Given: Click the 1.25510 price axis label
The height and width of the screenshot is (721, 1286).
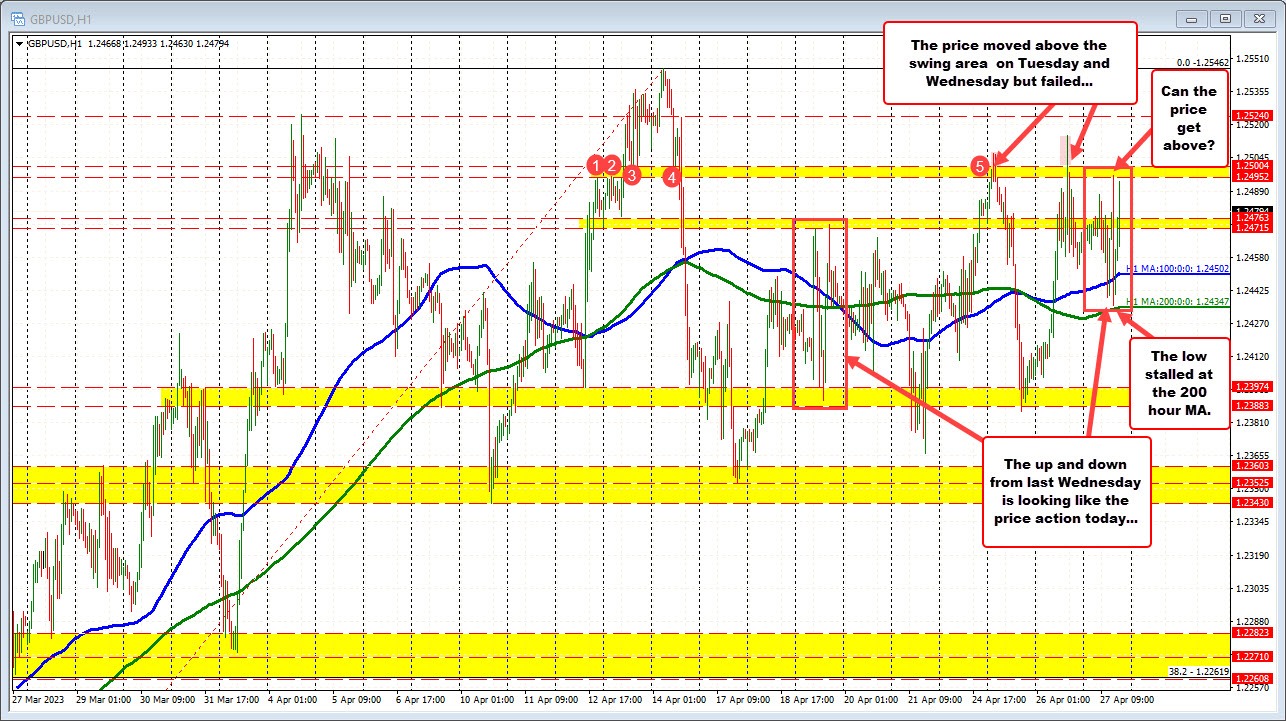Looking at the screenshot, I should (1254, 59).
